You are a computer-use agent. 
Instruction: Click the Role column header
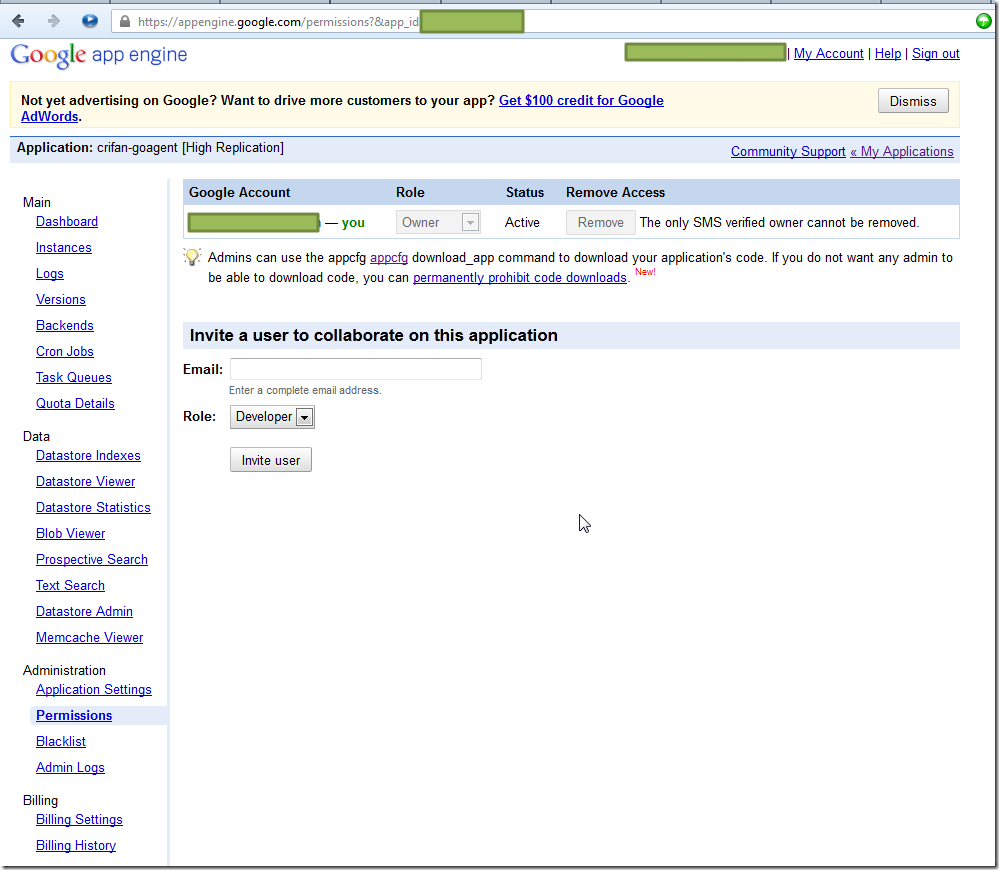point(410,192)
